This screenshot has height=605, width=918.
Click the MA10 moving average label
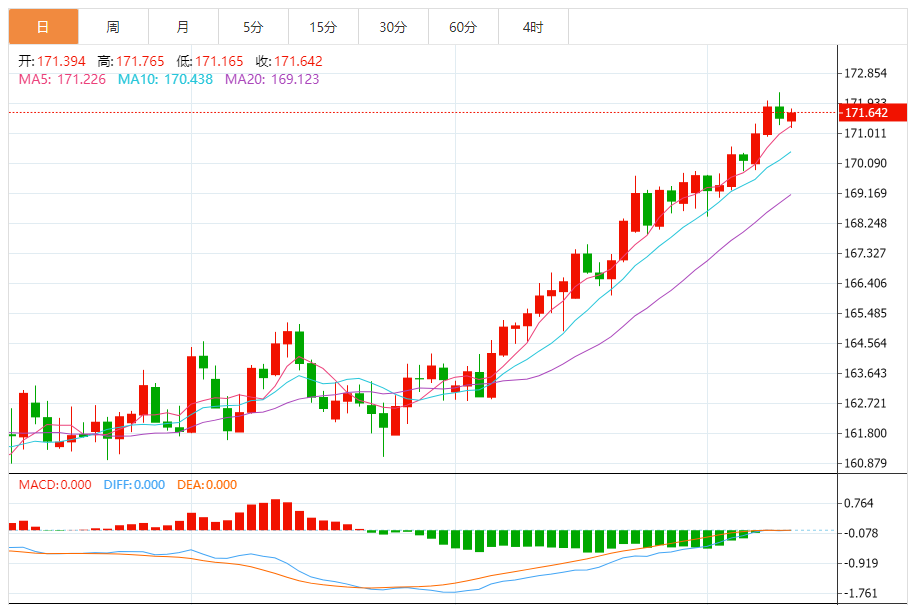(x=165, y=79)
